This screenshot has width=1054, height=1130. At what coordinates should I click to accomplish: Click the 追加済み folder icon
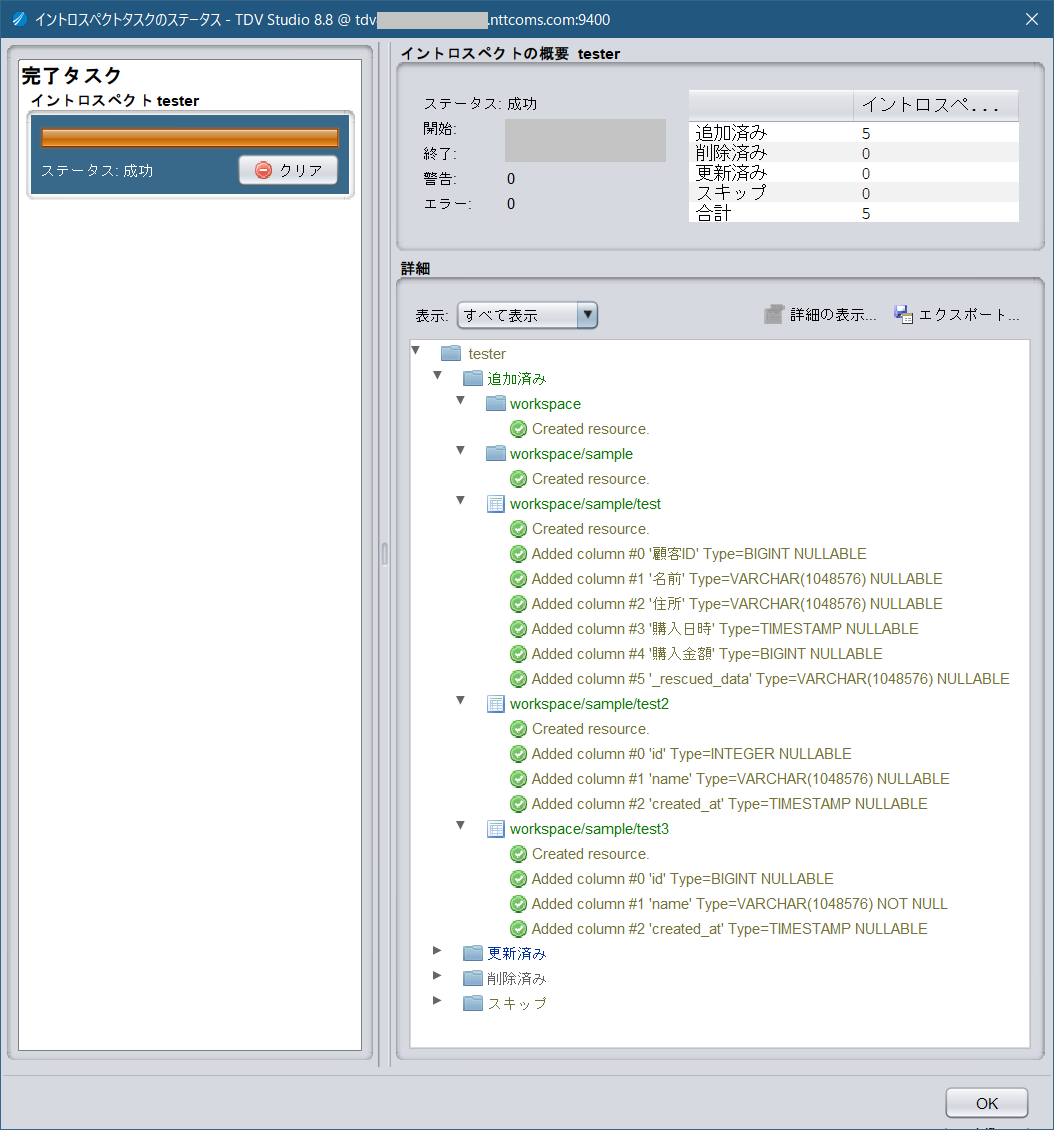click(473, 378)
